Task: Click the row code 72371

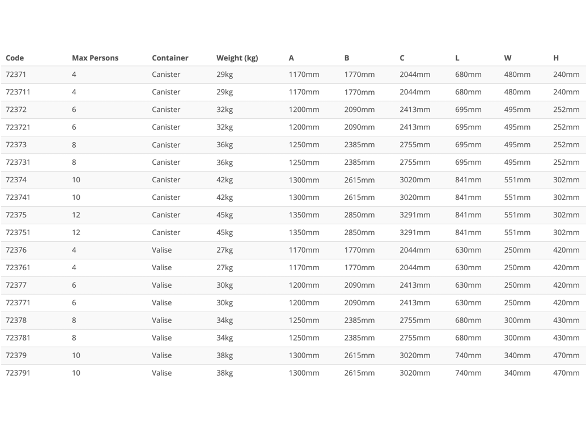Action: 16,74
